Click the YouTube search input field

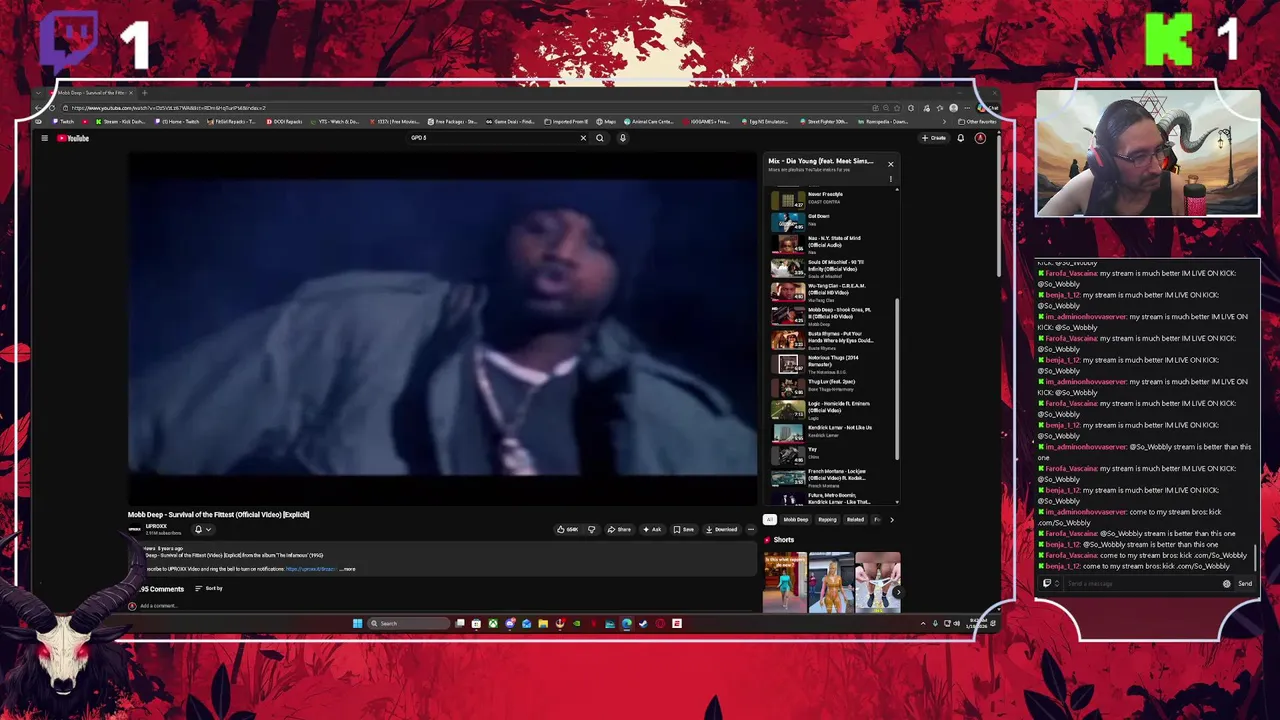(x=490, y=138)
